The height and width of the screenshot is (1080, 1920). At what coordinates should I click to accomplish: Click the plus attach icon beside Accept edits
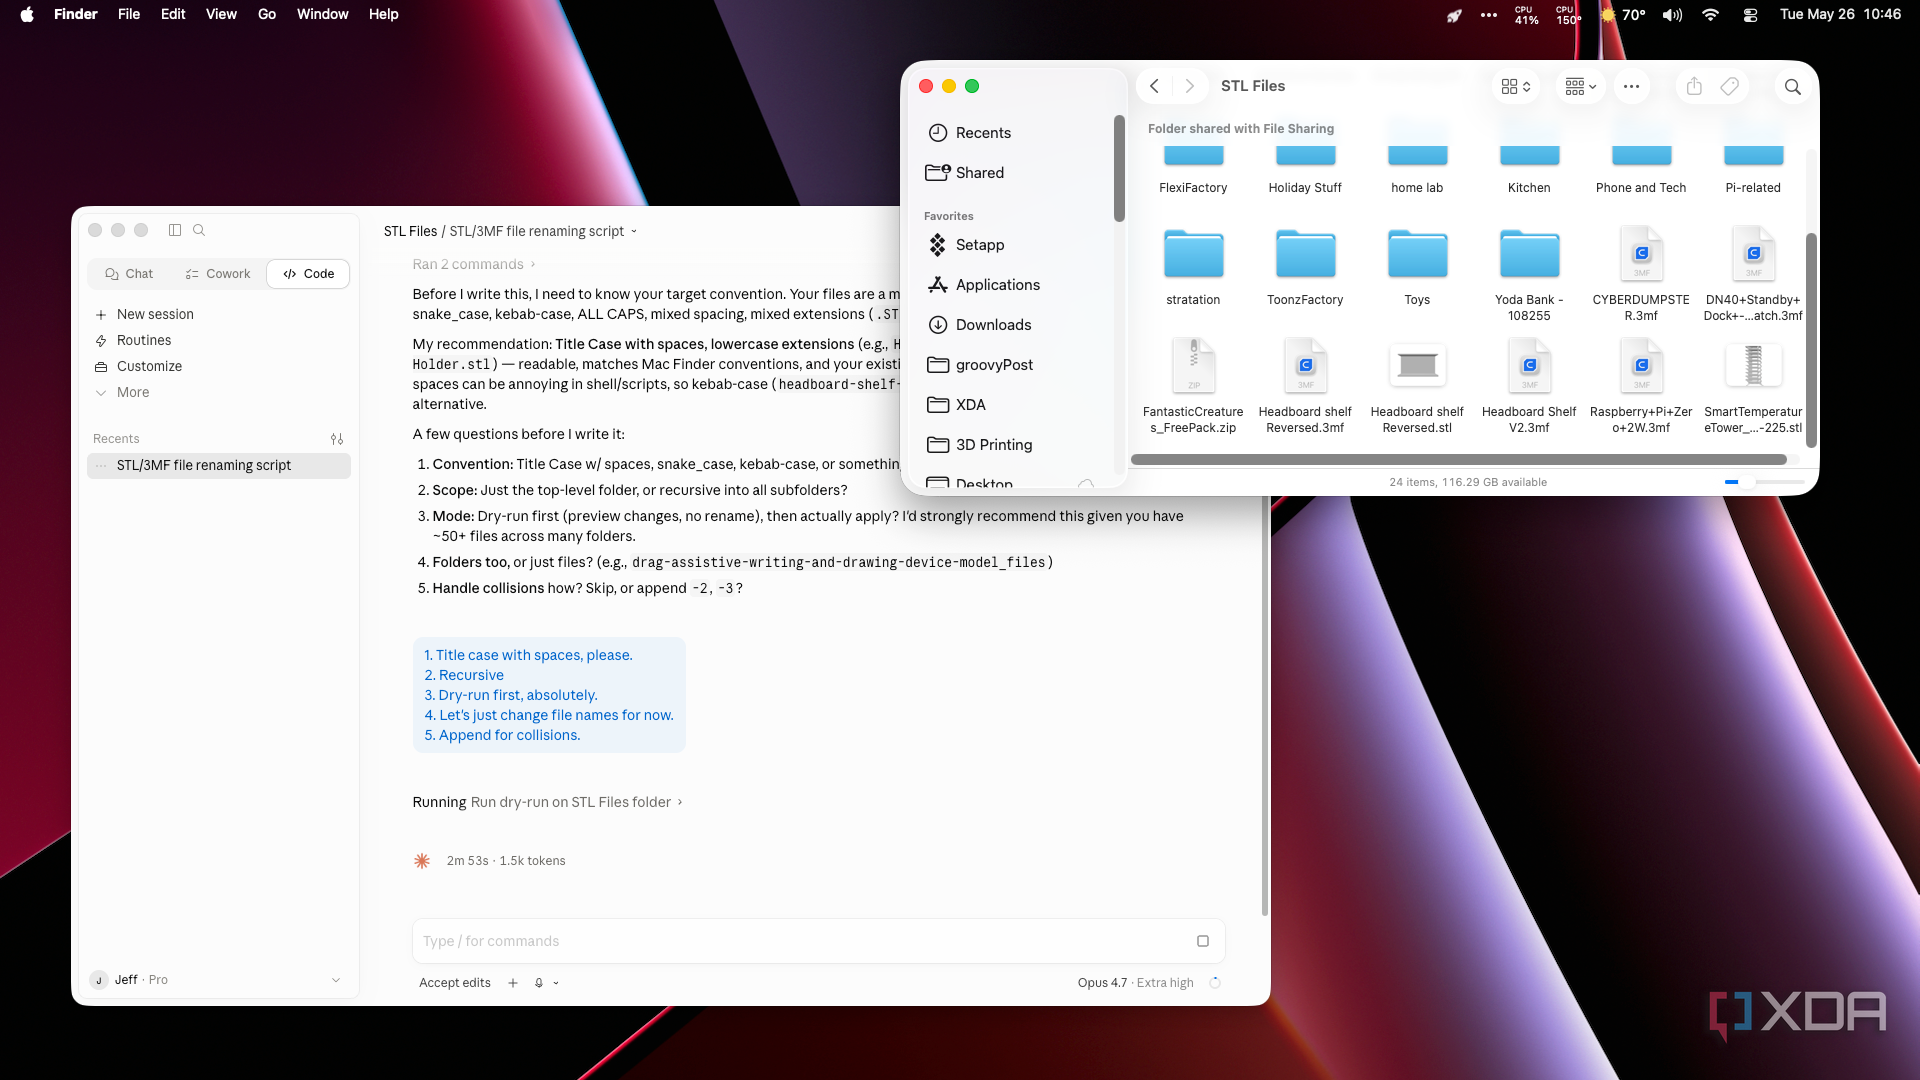pyautogui.click(x=513, y=983)
